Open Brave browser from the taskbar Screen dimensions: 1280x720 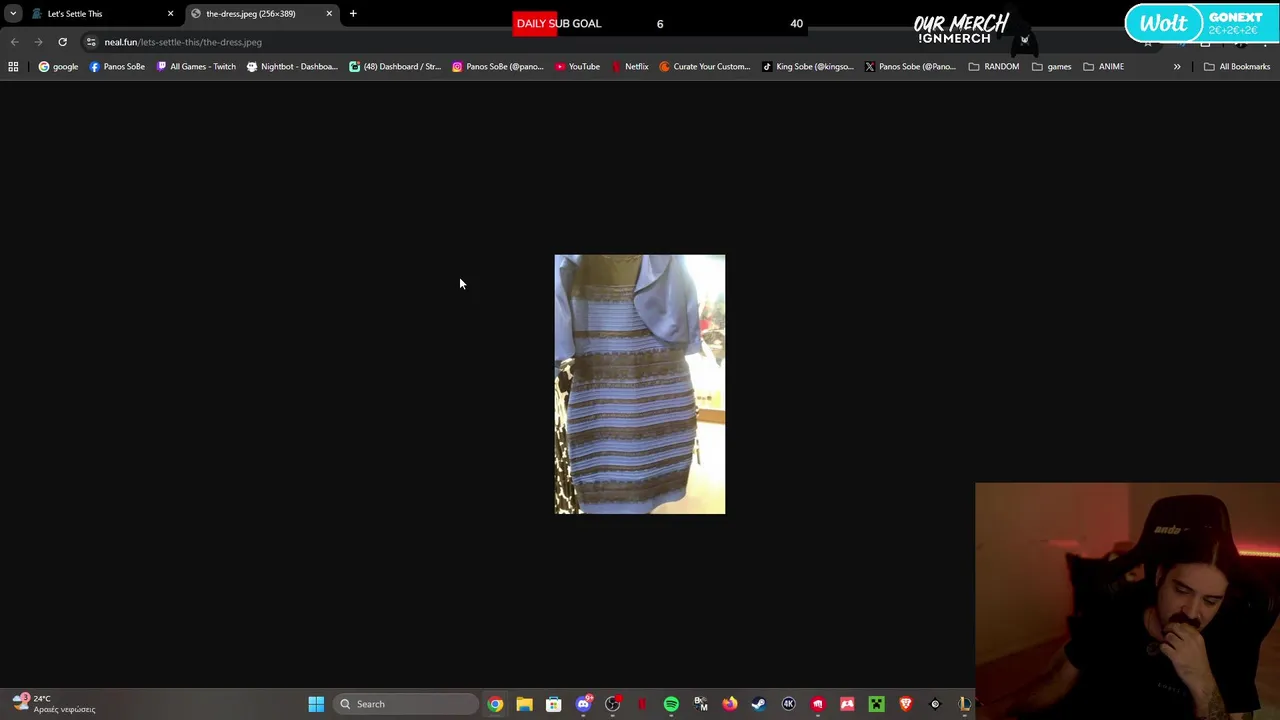coord(906,704)
